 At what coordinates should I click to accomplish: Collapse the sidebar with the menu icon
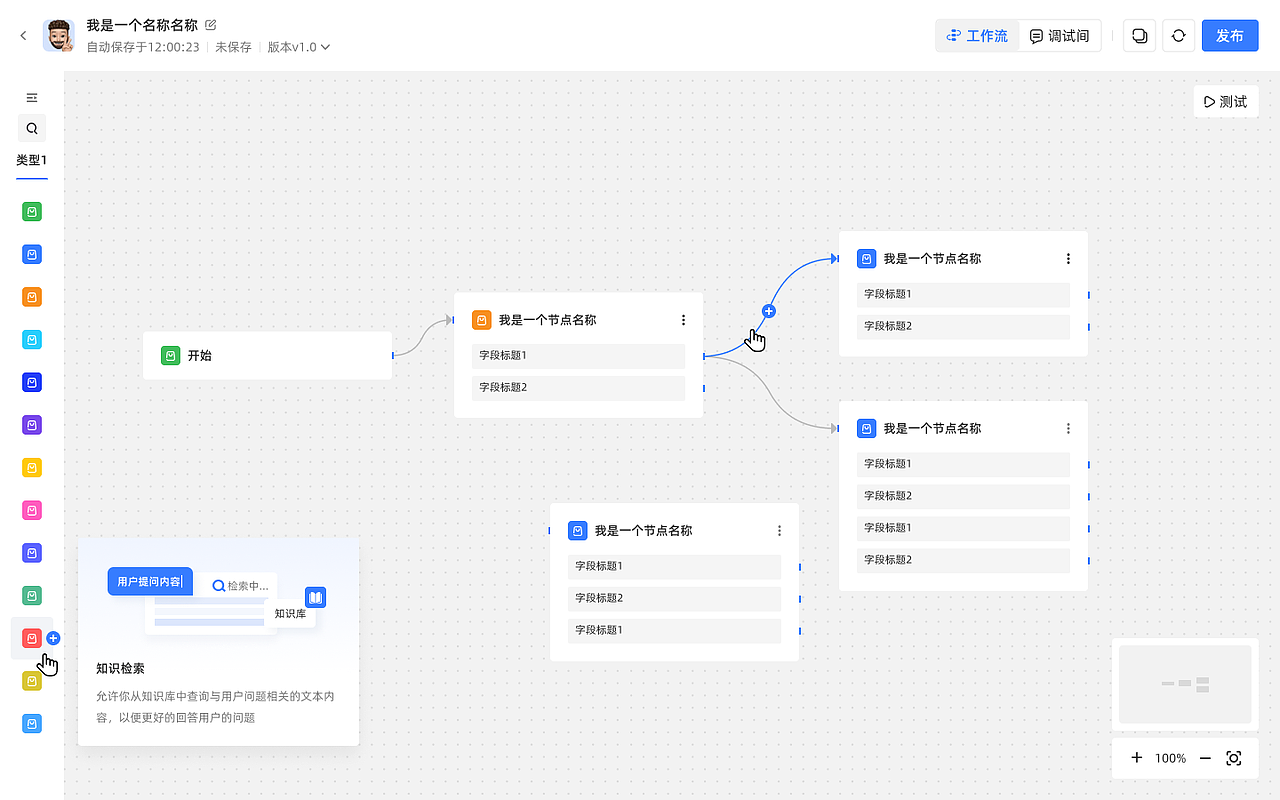point(32,97)
